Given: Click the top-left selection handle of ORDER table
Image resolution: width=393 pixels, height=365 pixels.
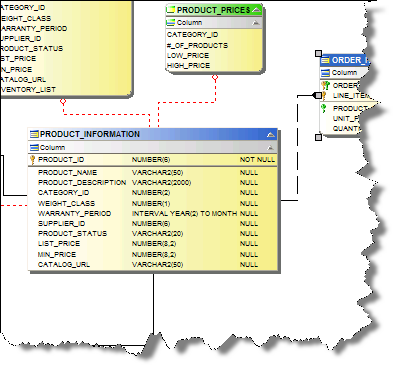Looking at the screenshot, I should (x=318, y=53).
